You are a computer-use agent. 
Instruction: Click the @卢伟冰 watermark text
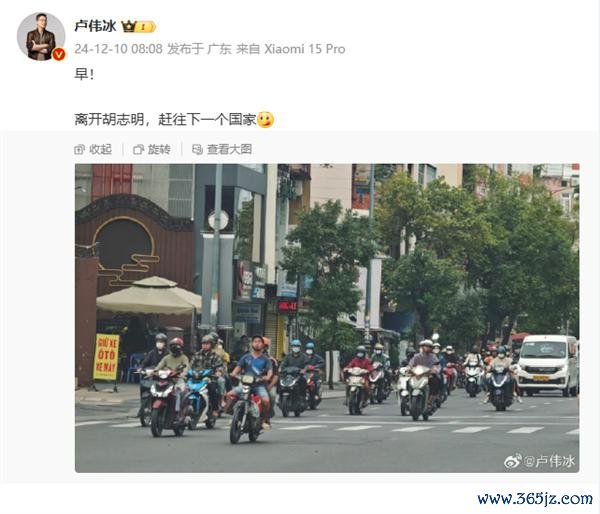(549, 461)
